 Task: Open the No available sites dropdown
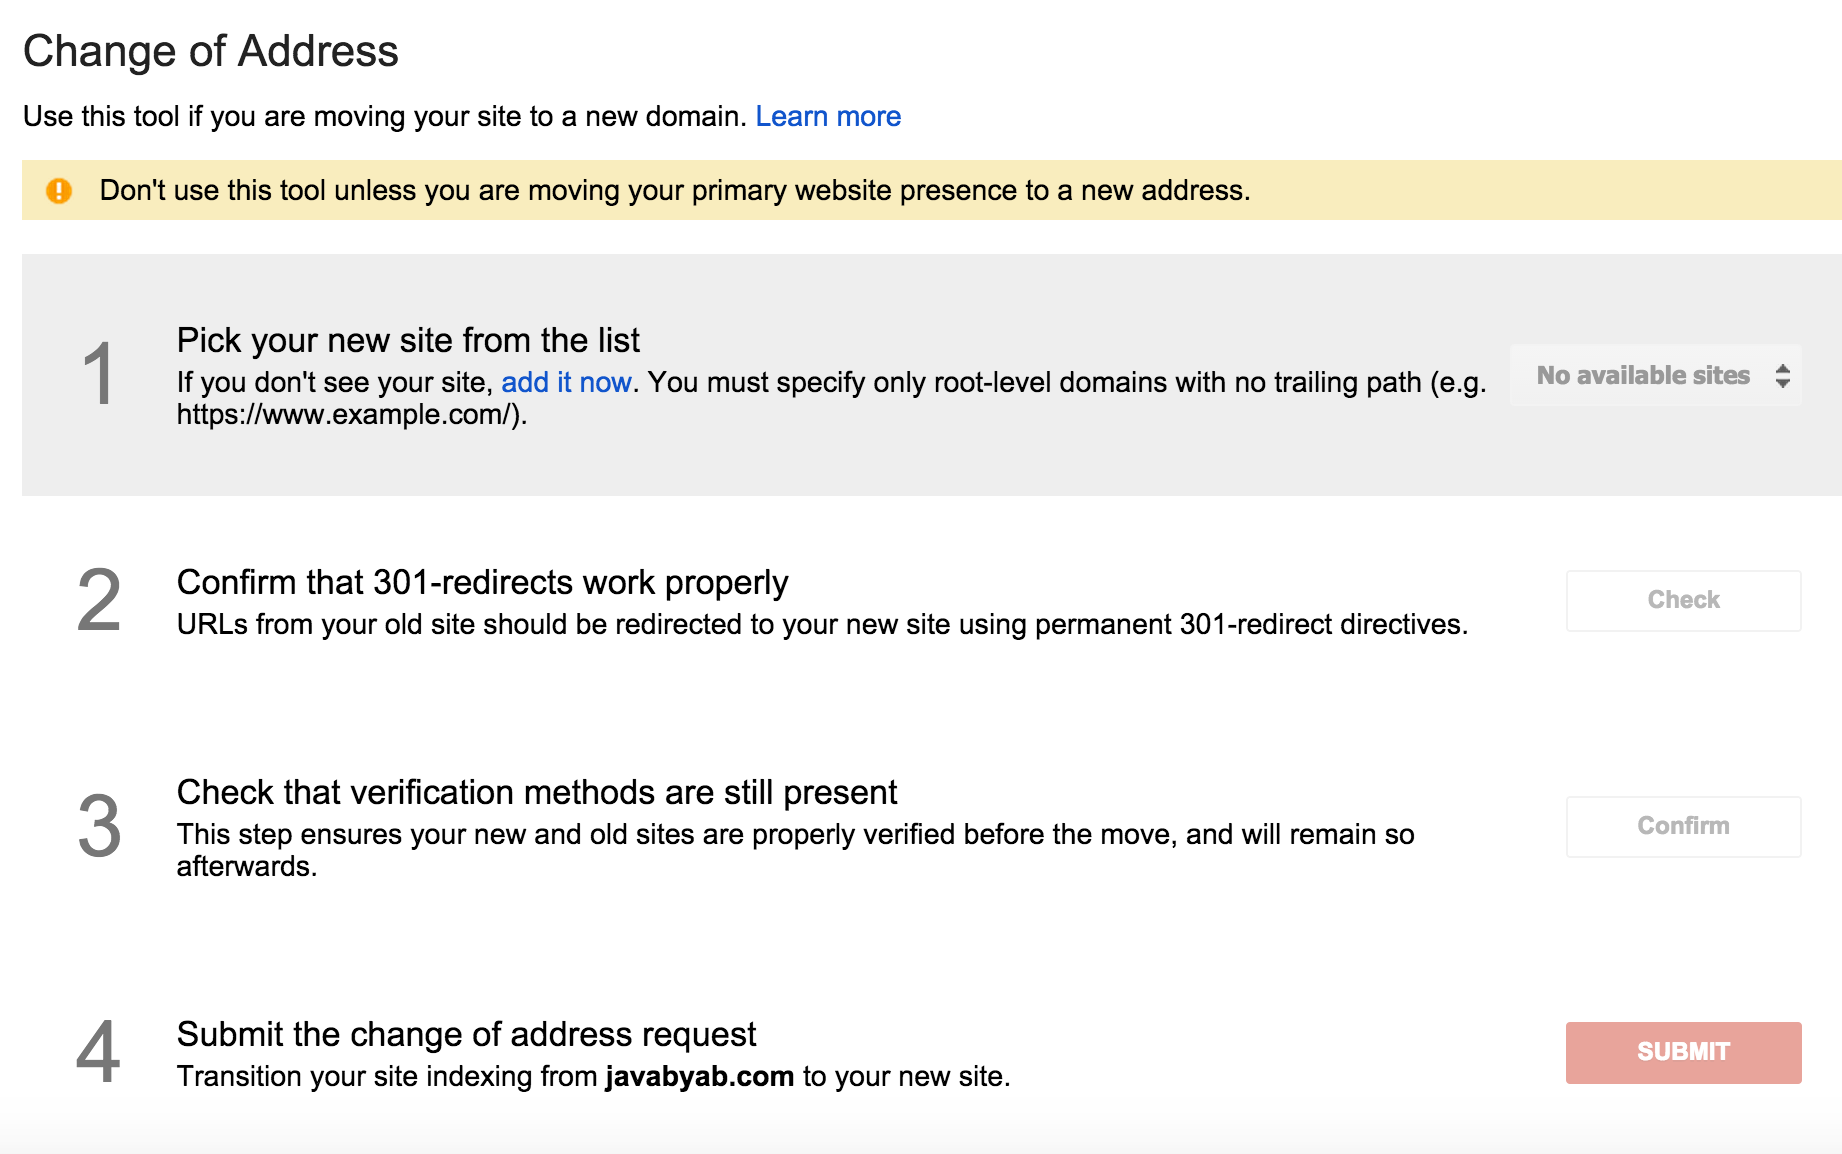1656,375
